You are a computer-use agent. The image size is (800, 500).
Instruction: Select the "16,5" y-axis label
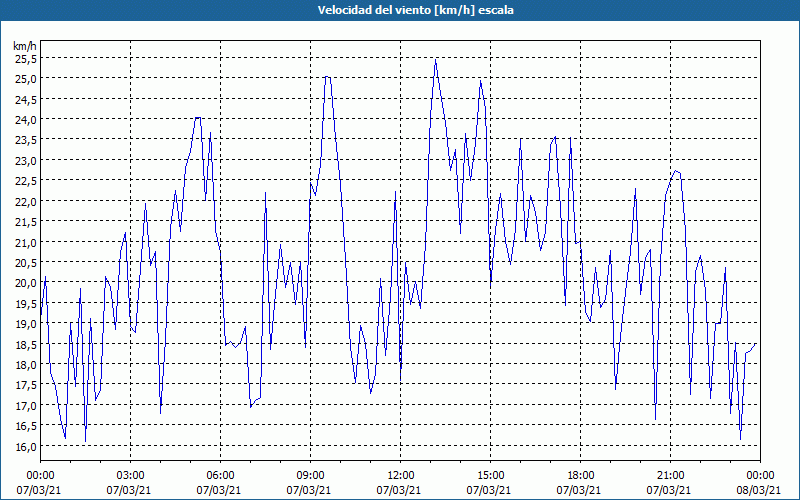pyautogui.click(x=25, y=427)
